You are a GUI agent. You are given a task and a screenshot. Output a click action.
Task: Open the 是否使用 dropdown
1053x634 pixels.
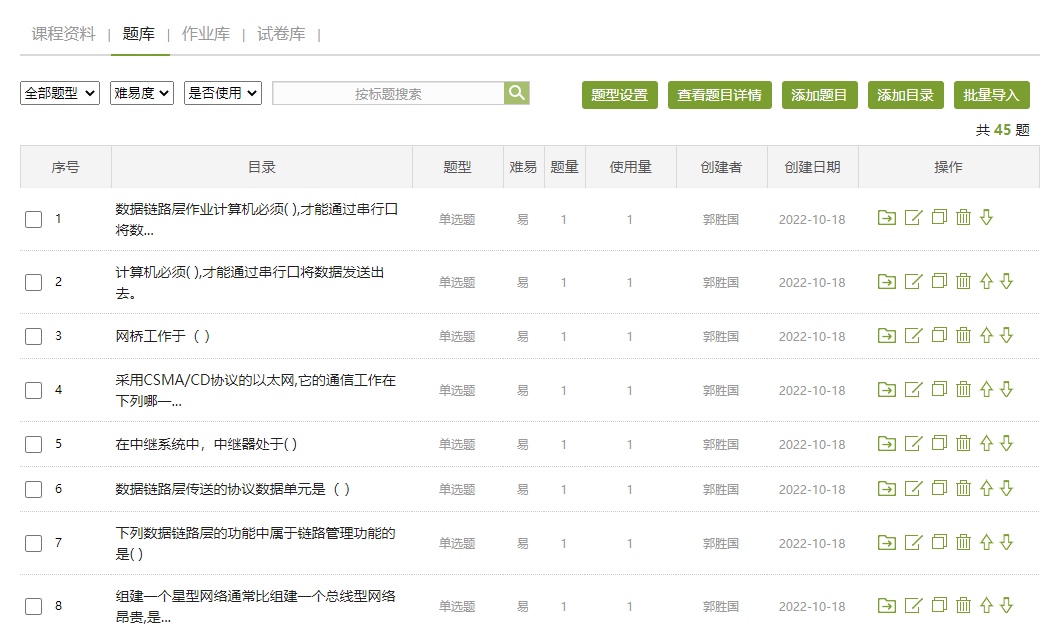[223, 93]
